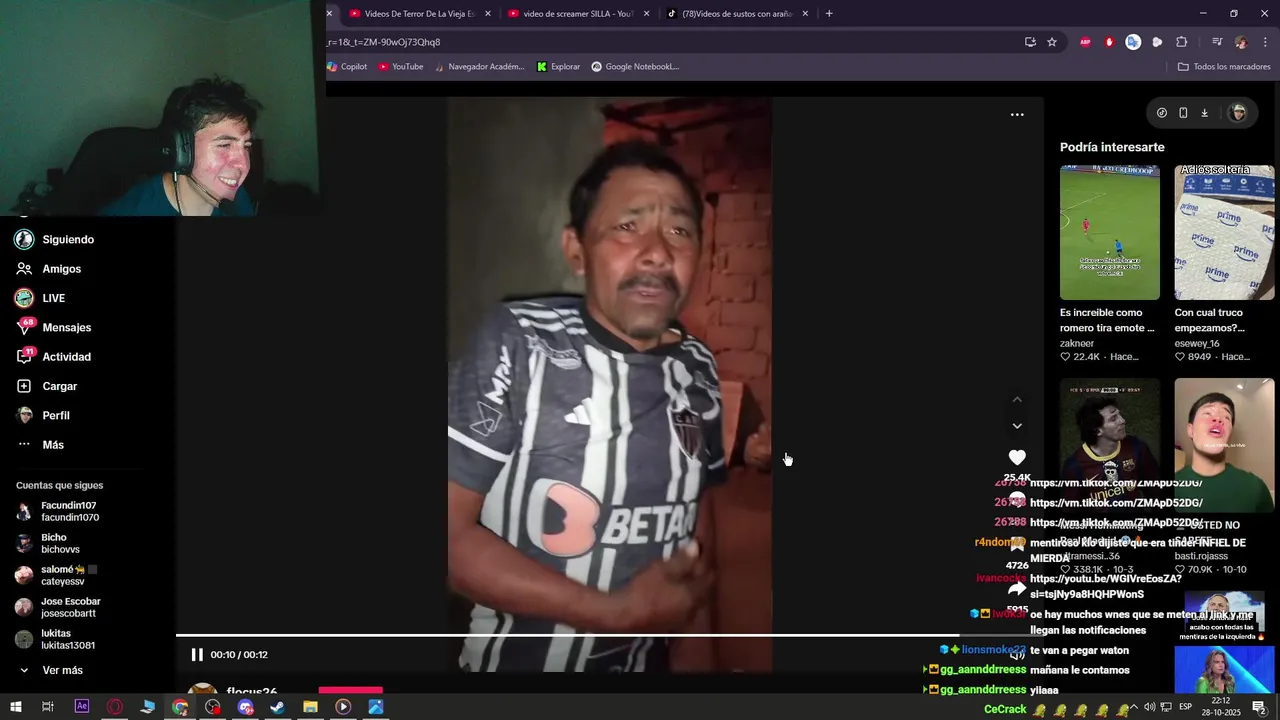Open Mensajes inbox
1280x720 pixels.
pyautogui.click(x=54, y=327)
